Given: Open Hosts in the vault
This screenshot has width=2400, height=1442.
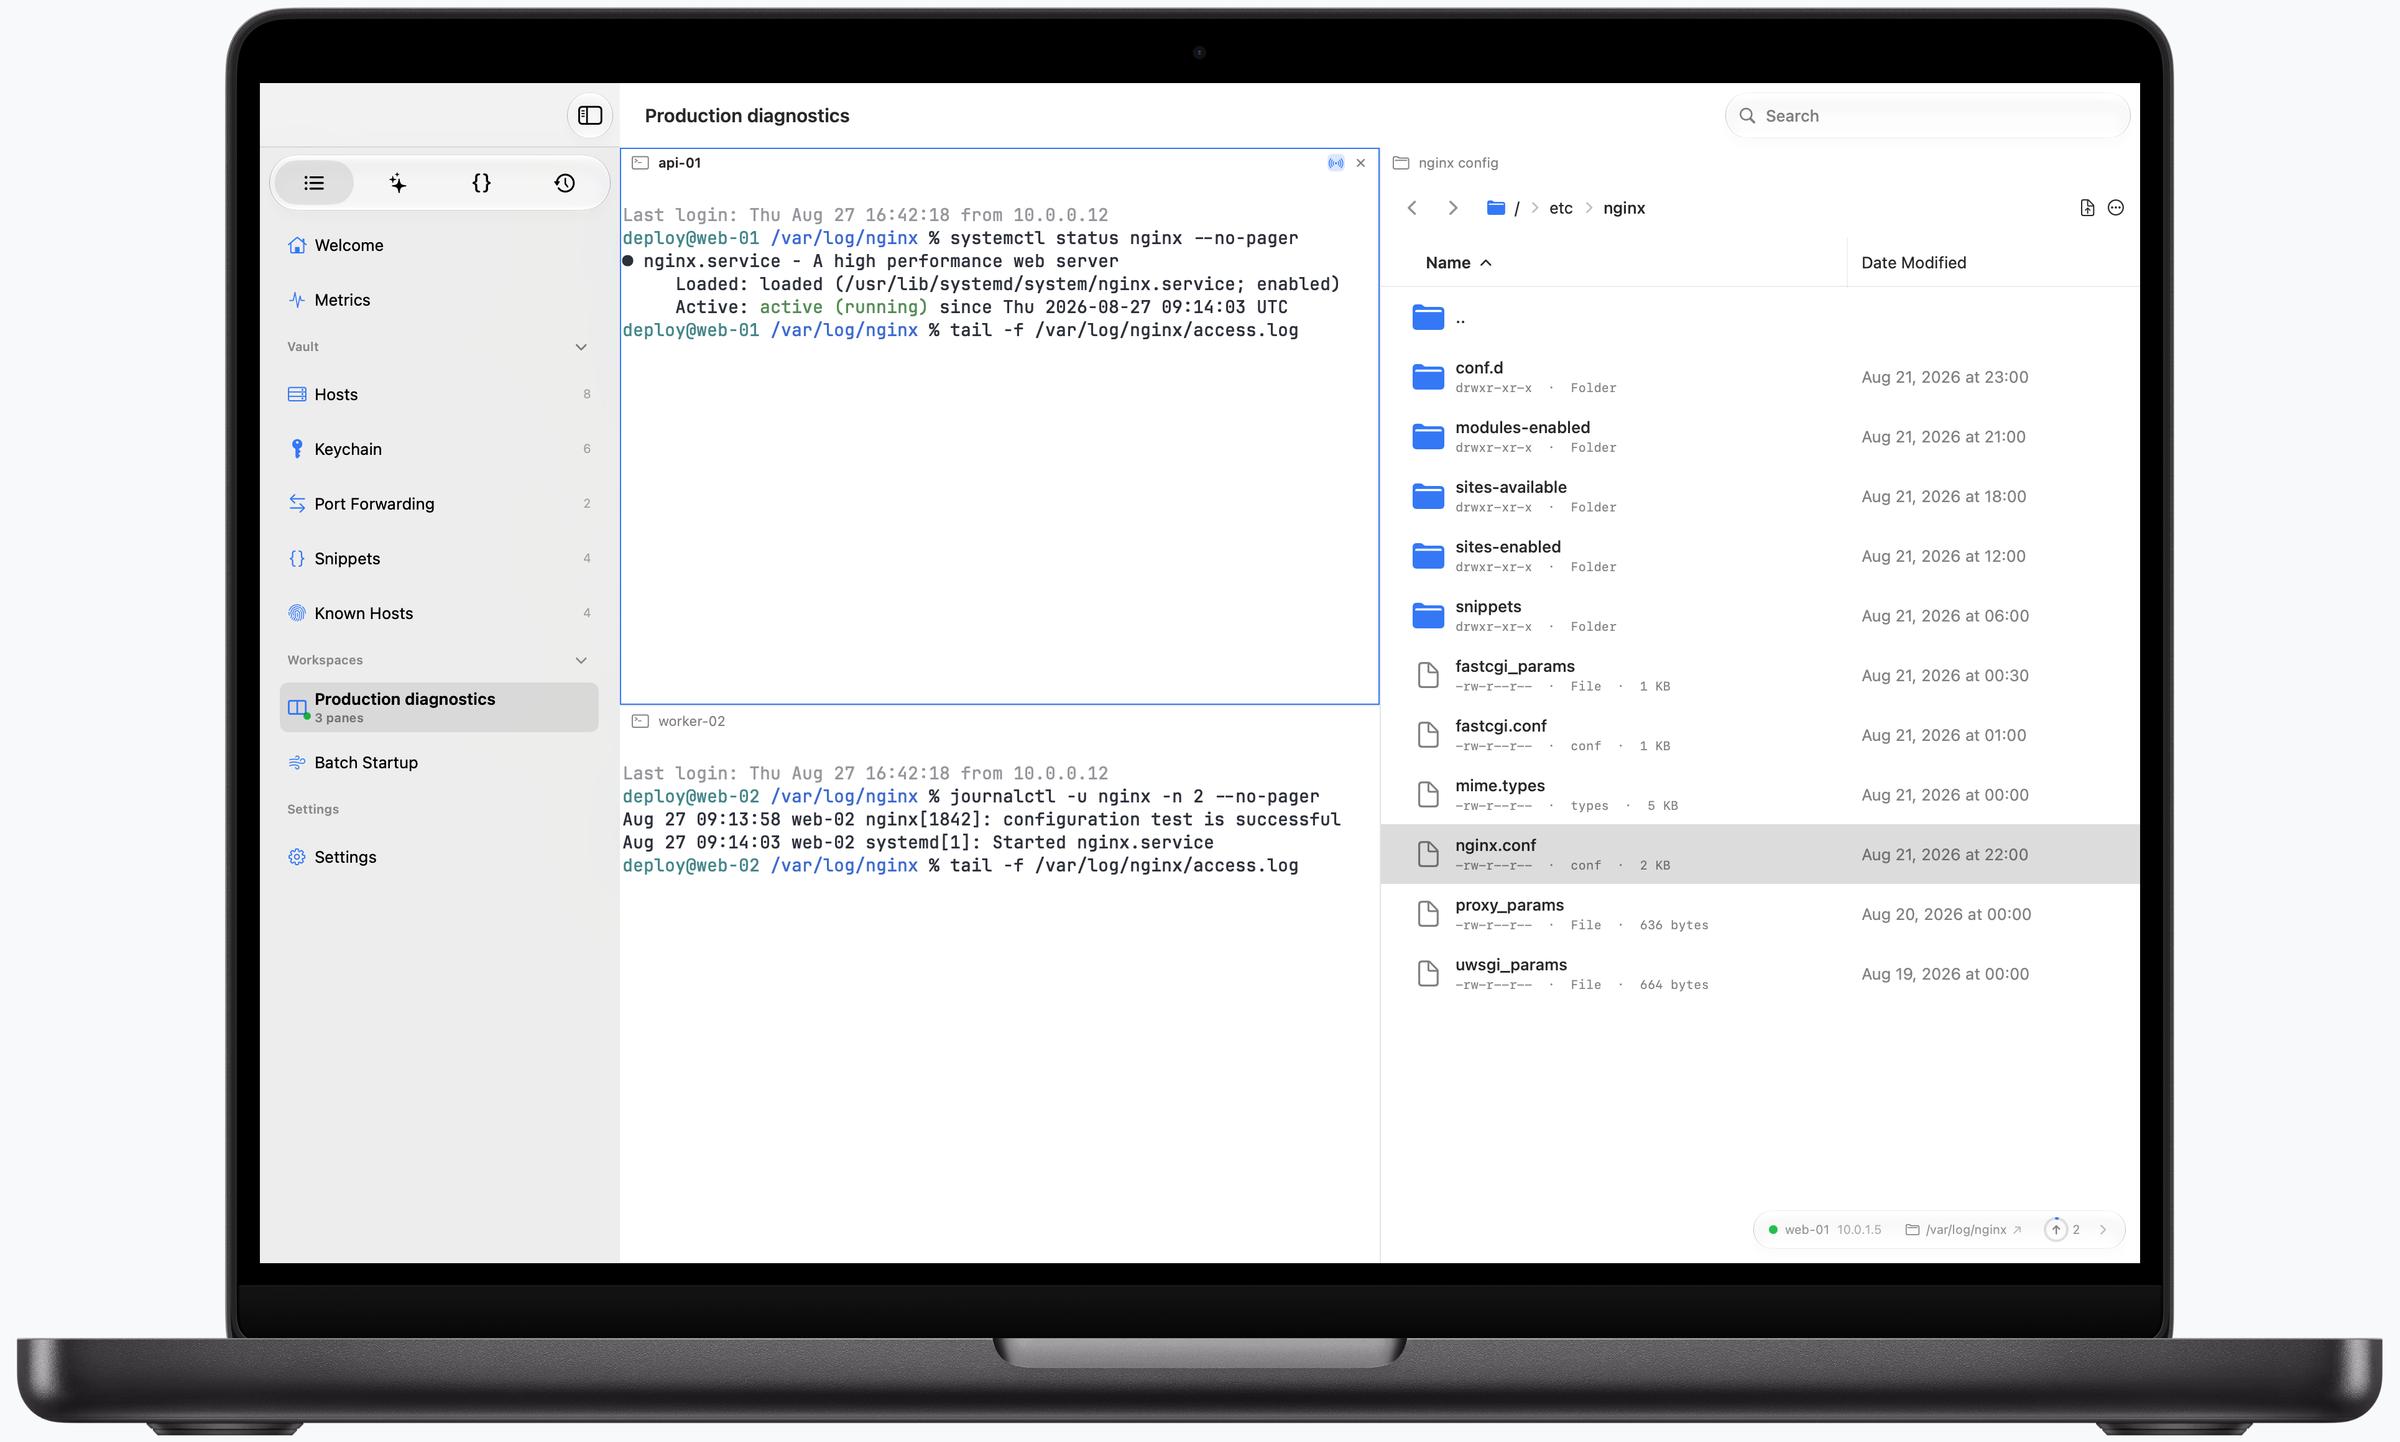Looking at the screenshot, I should click(439, 394).
